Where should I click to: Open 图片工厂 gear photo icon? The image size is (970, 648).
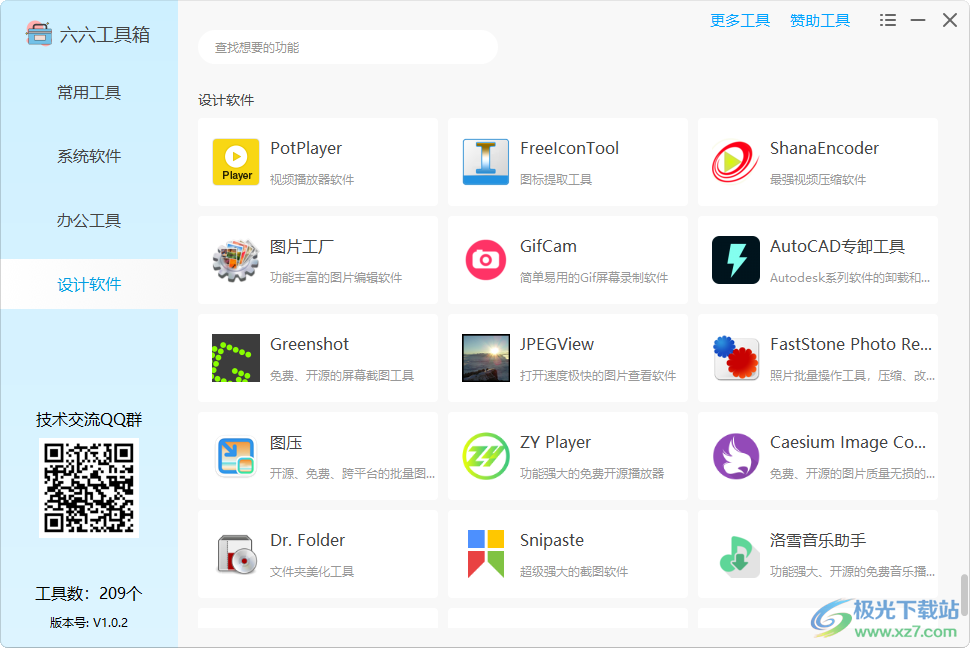[x=236, y=260]
